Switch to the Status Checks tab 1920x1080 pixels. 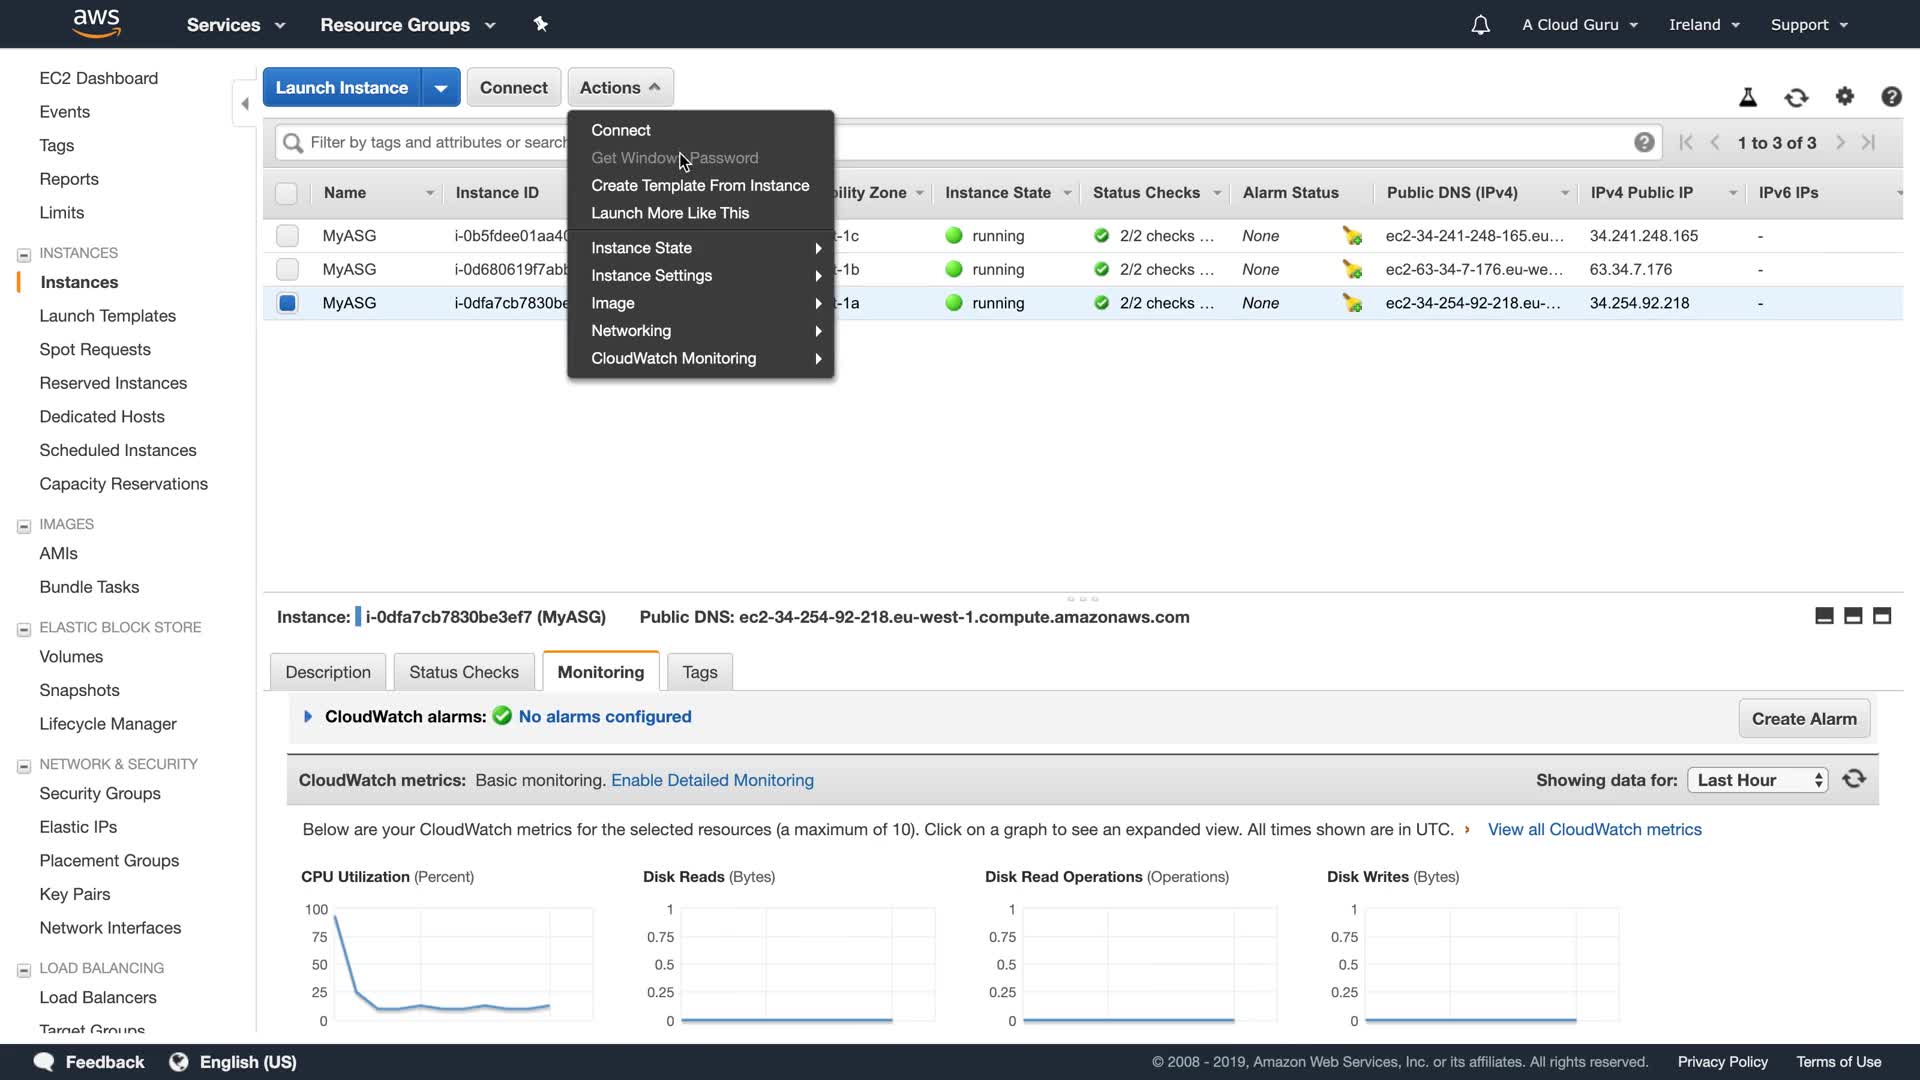[463, 672]
